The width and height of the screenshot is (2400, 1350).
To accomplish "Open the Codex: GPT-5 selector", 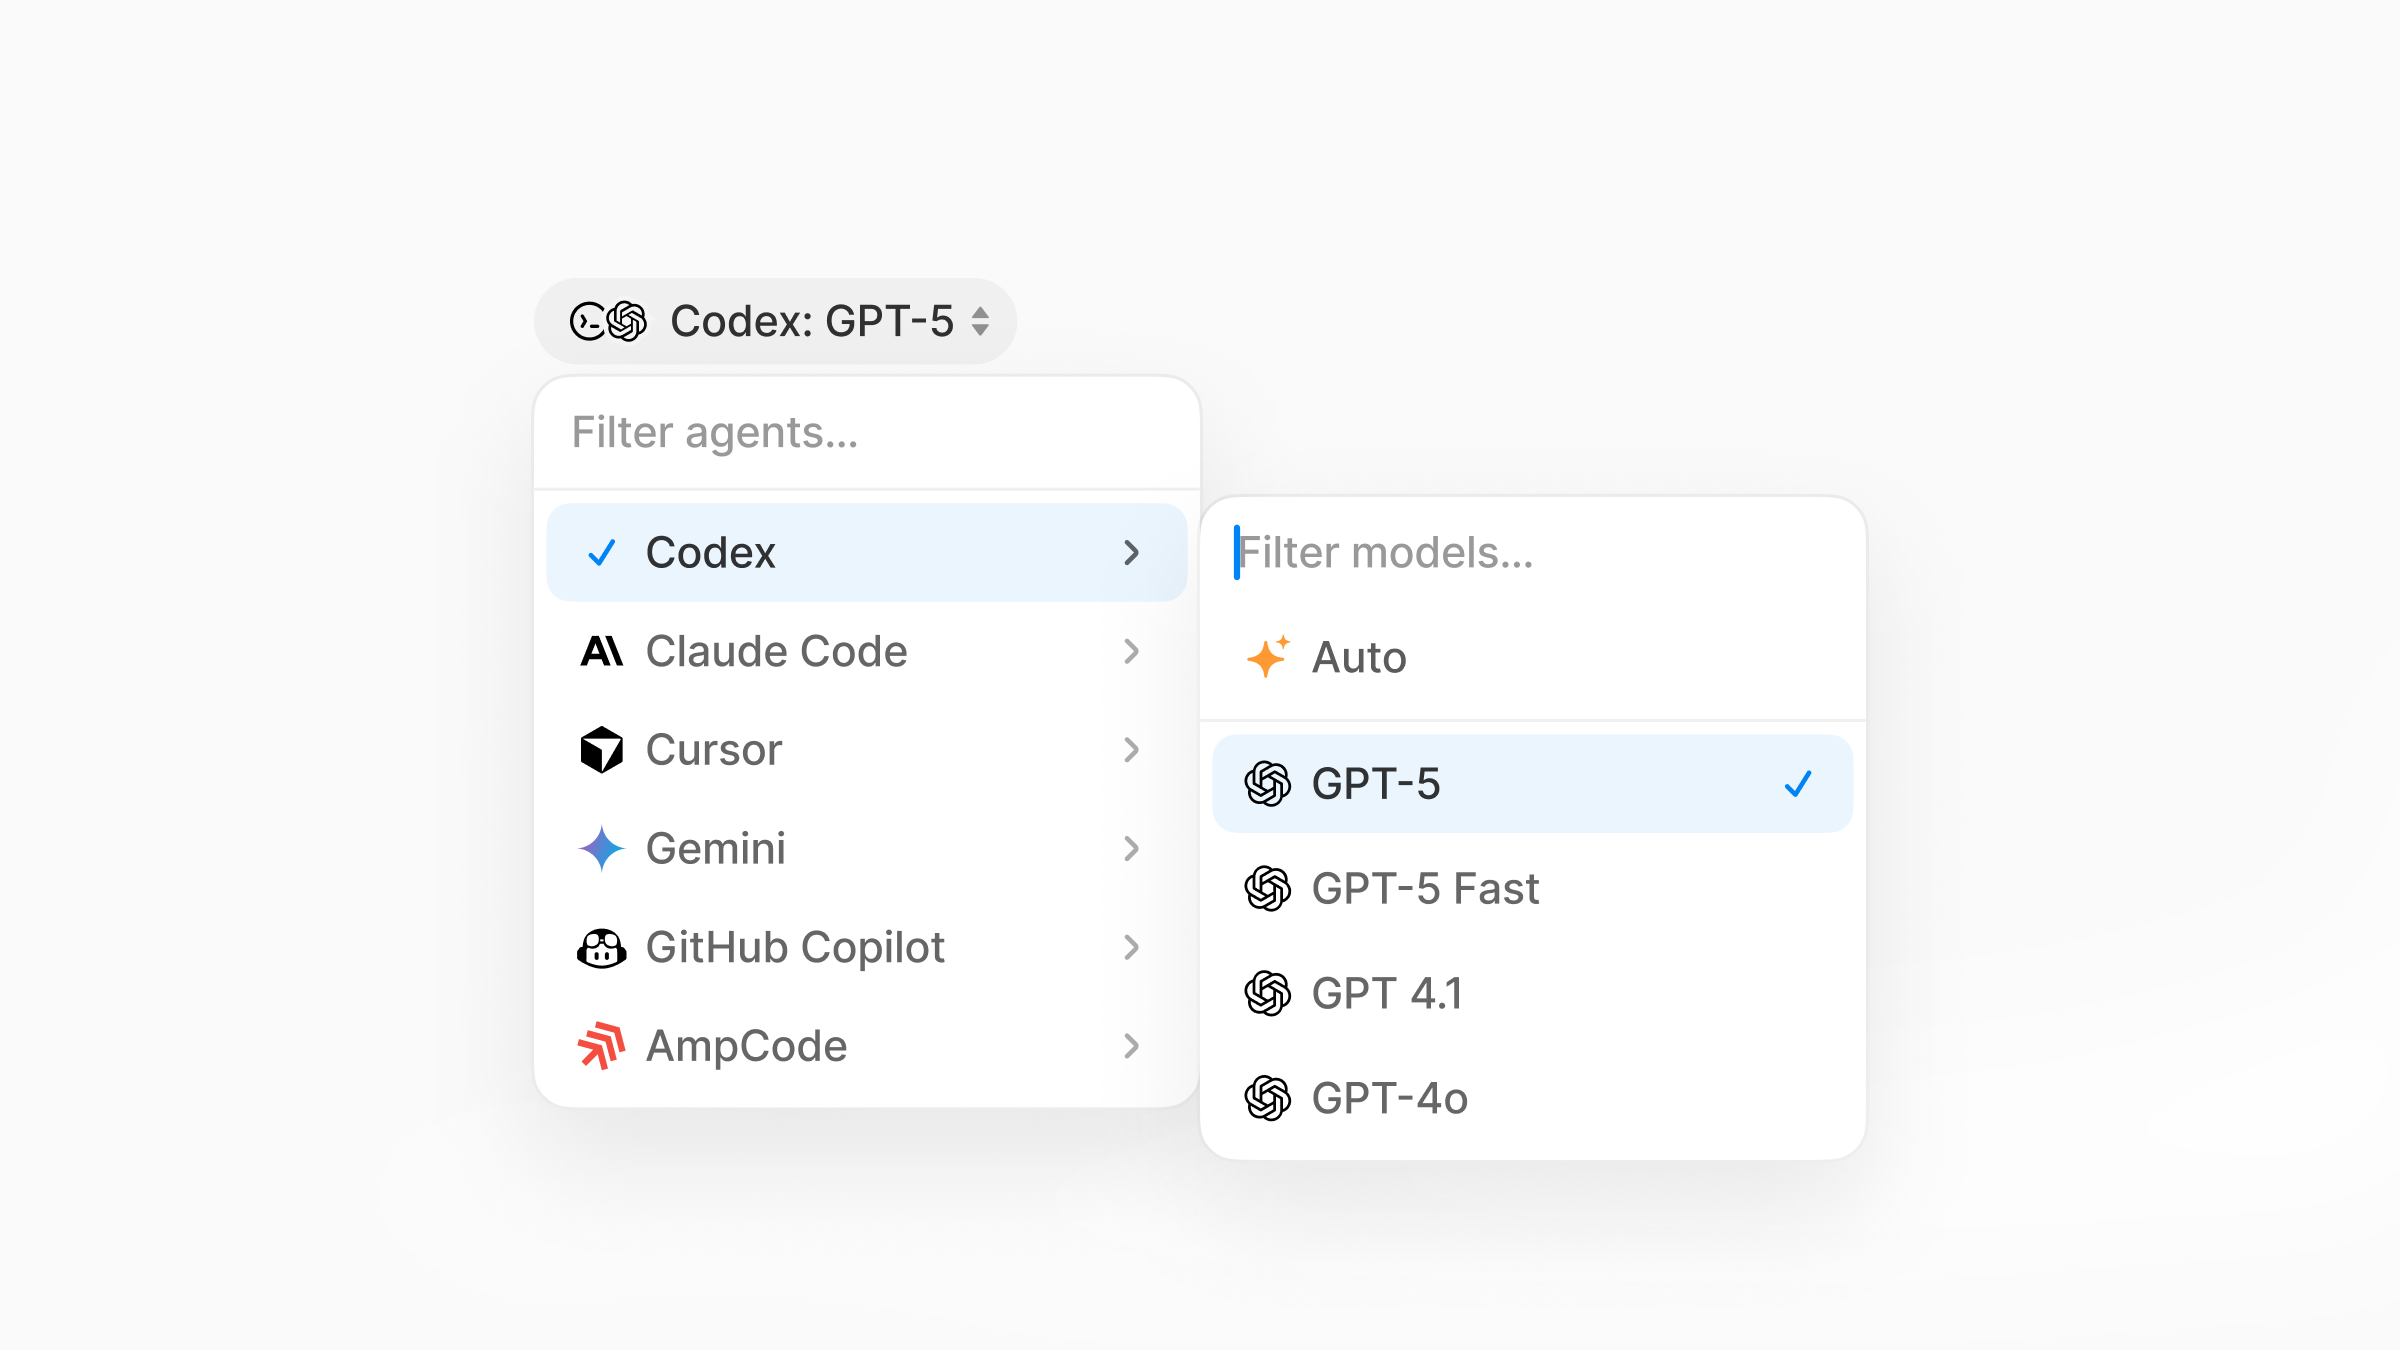I will [775, 320].
